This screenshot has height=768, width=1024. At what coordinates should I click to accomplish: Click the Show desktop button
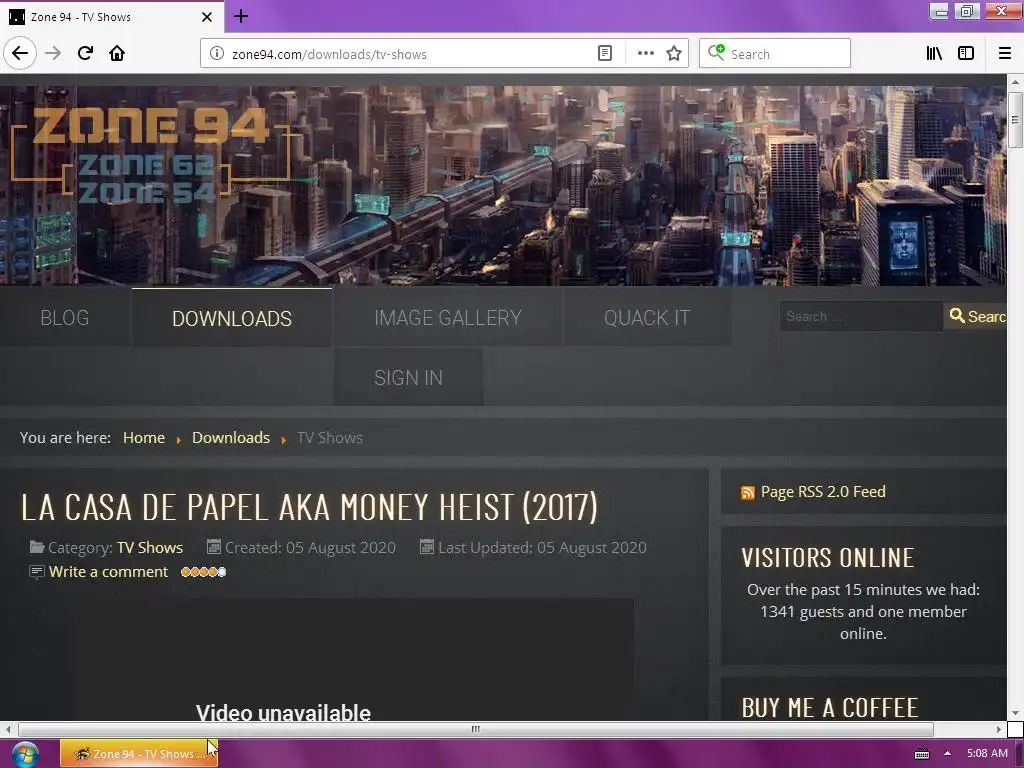1018,754
